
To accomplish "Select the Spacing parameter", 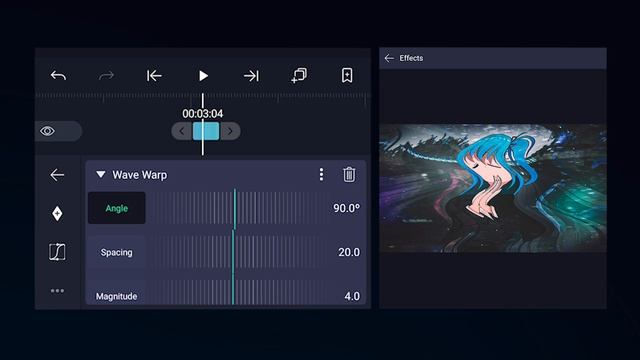I will coord(117,252).
